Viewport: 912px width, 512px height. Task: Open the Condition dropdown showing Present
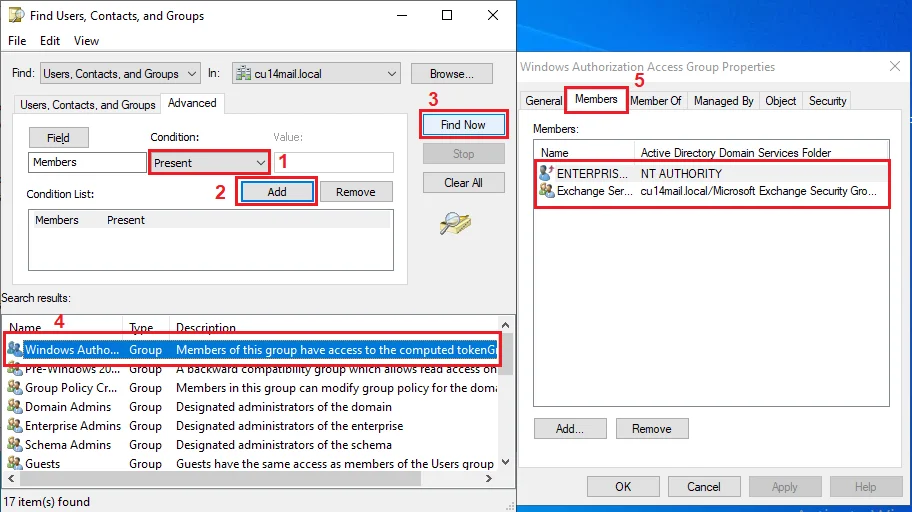(x=209, y=162)
